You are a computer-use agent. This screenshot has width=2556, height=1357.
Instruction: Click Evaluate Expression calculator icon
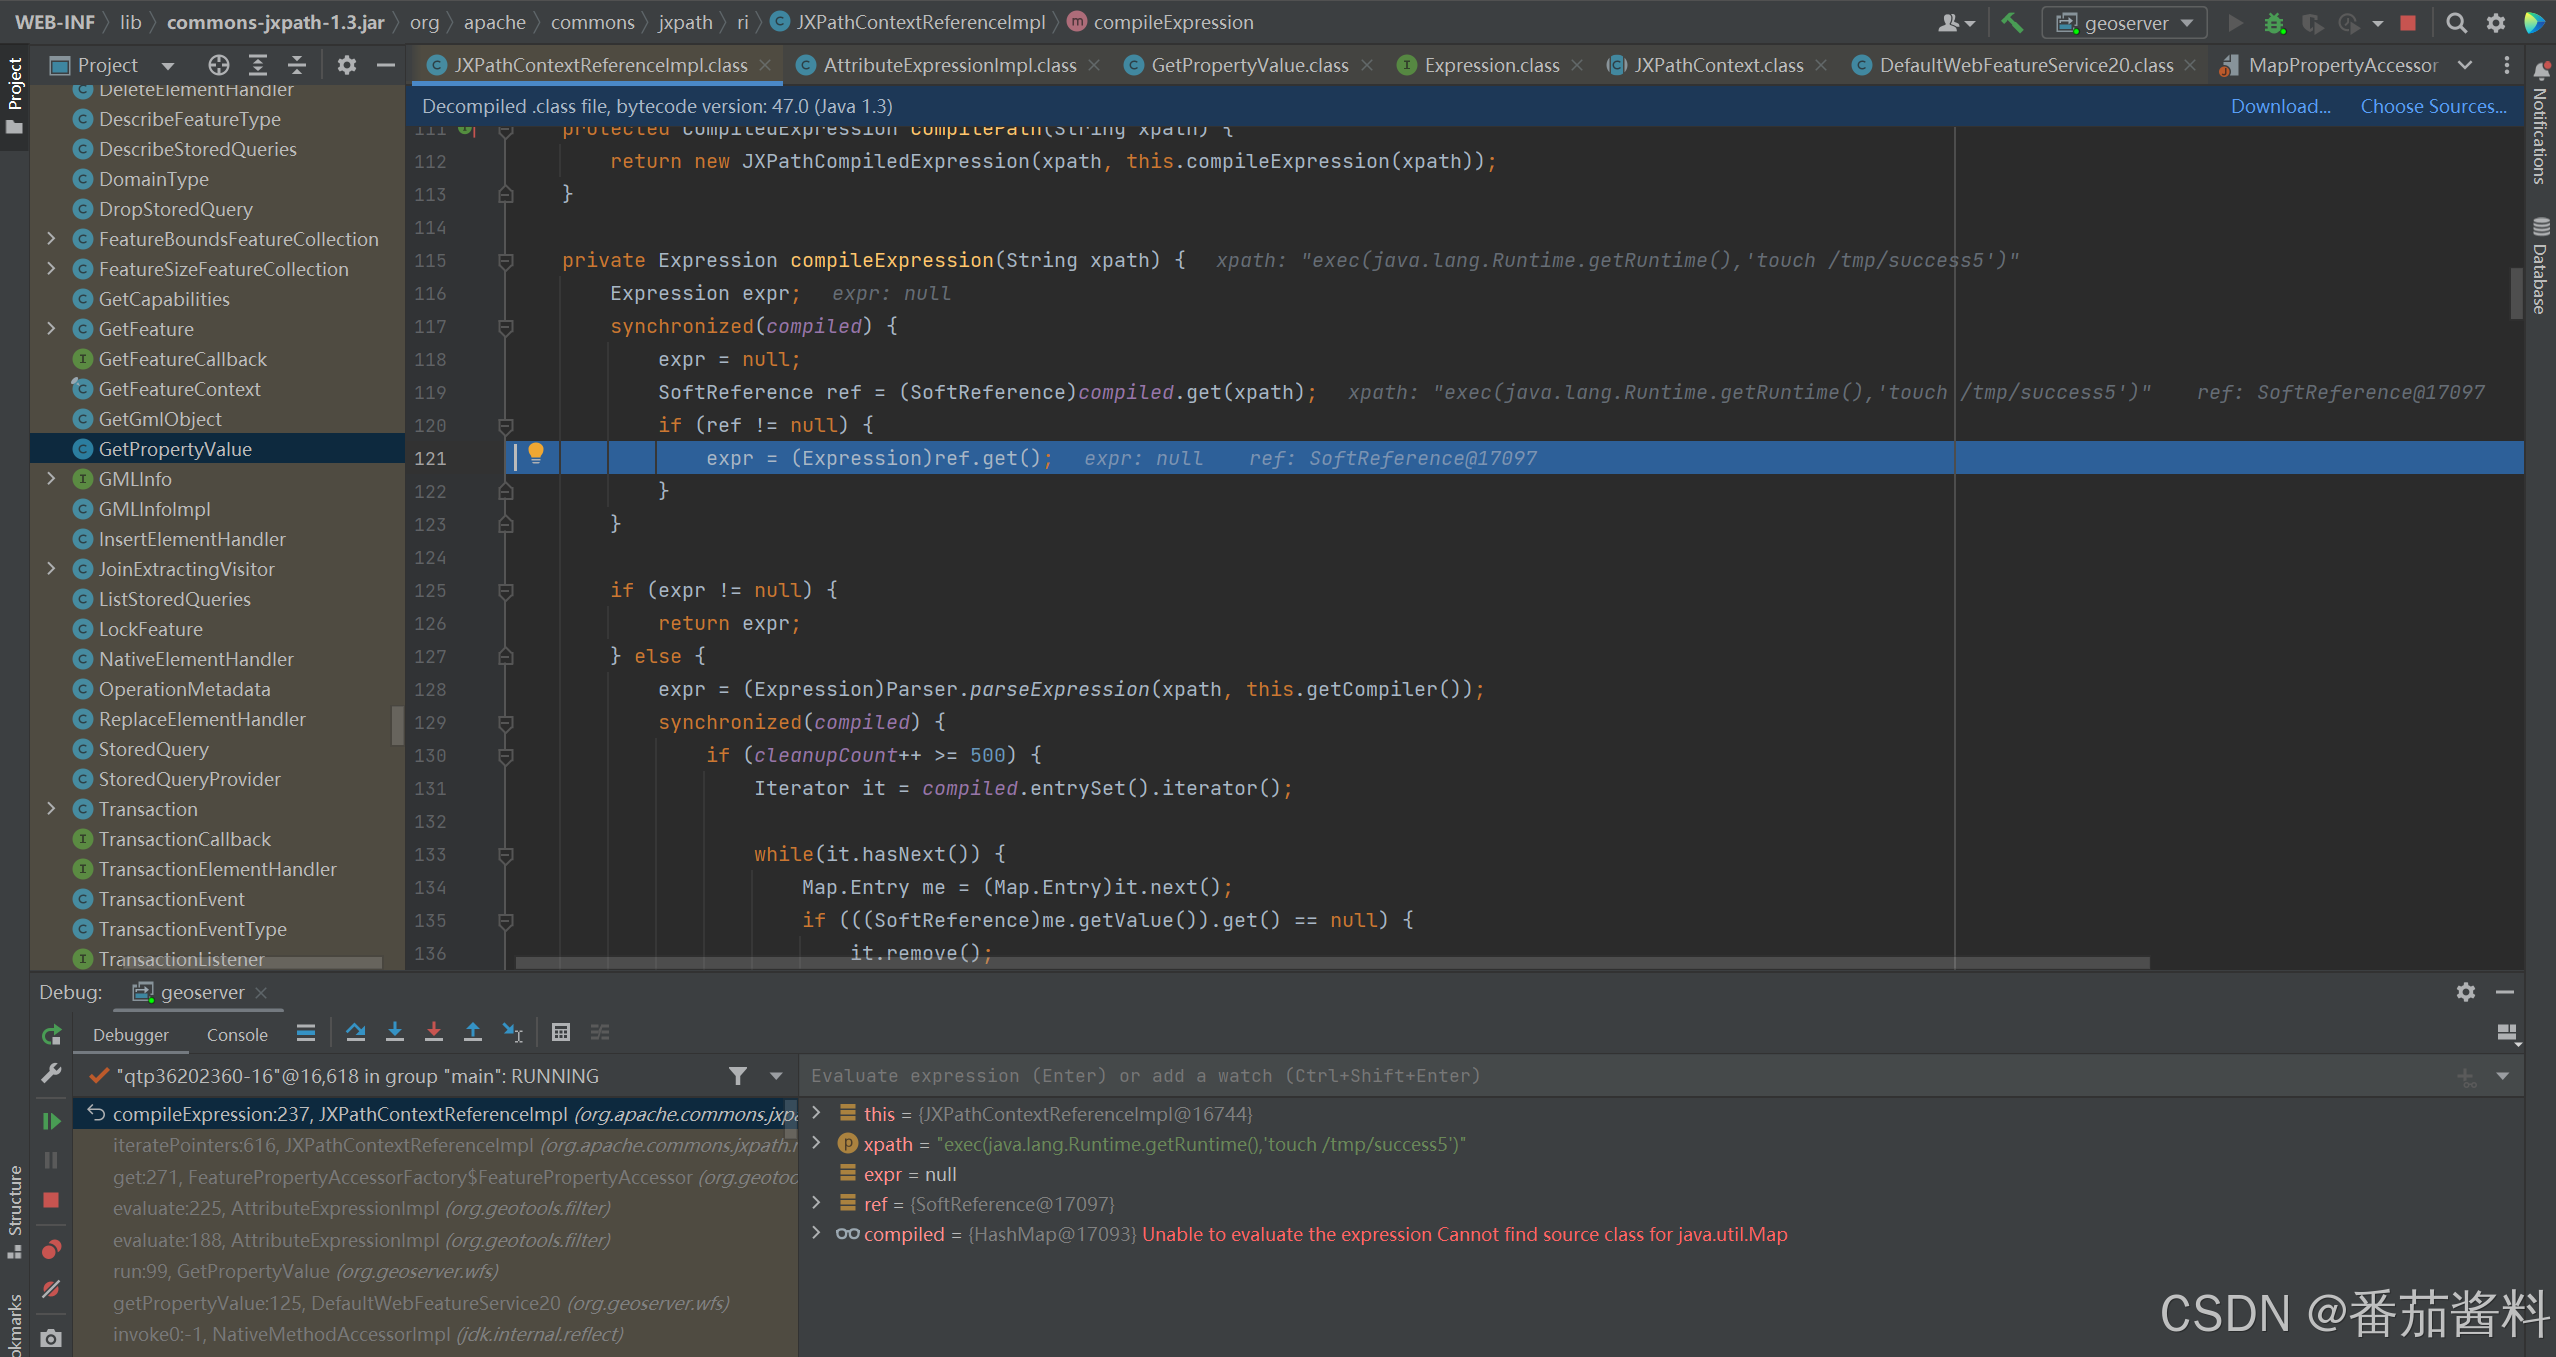click(561, 1032)
